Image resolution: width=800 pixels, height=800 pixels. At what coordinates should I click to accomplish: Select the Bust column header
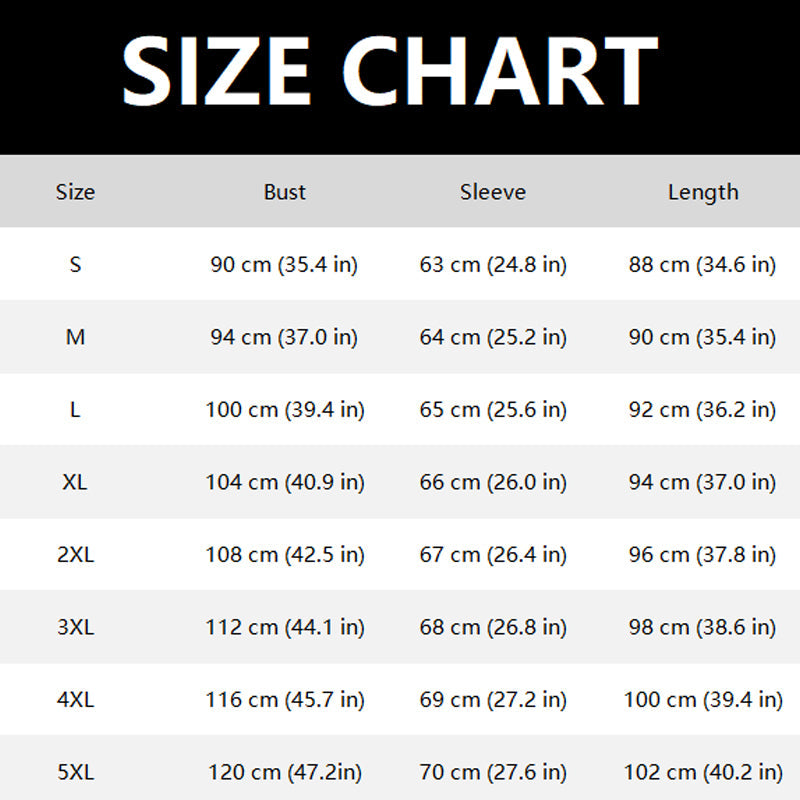click(285, 192)
